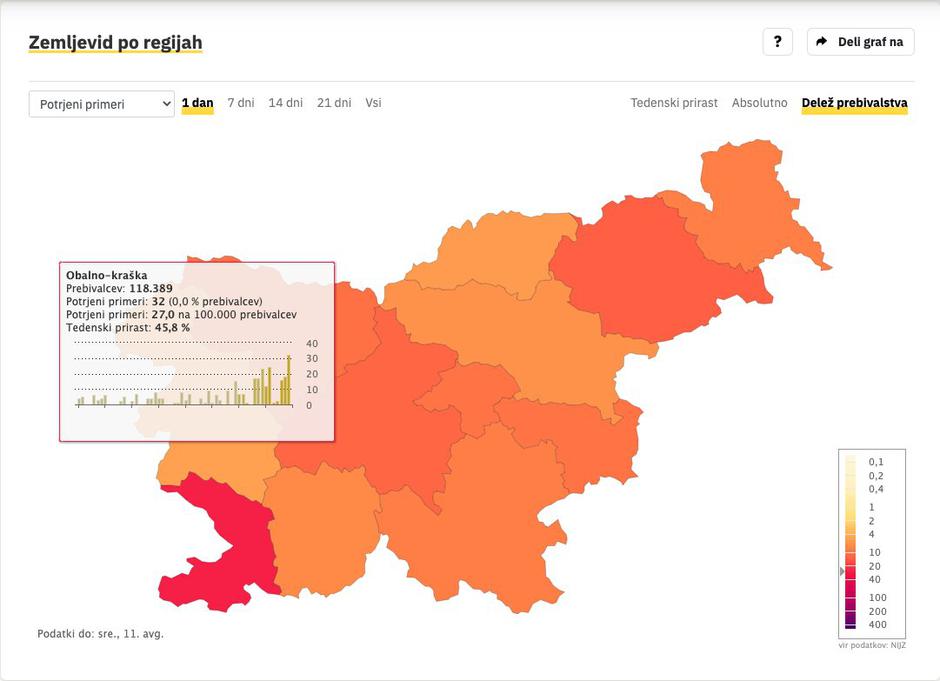Image resolution: width=940 pixels, height=681 pixels.
Task: Click the Prebivalcev: 118.389 tooltip line
Action: click(119, 288)
